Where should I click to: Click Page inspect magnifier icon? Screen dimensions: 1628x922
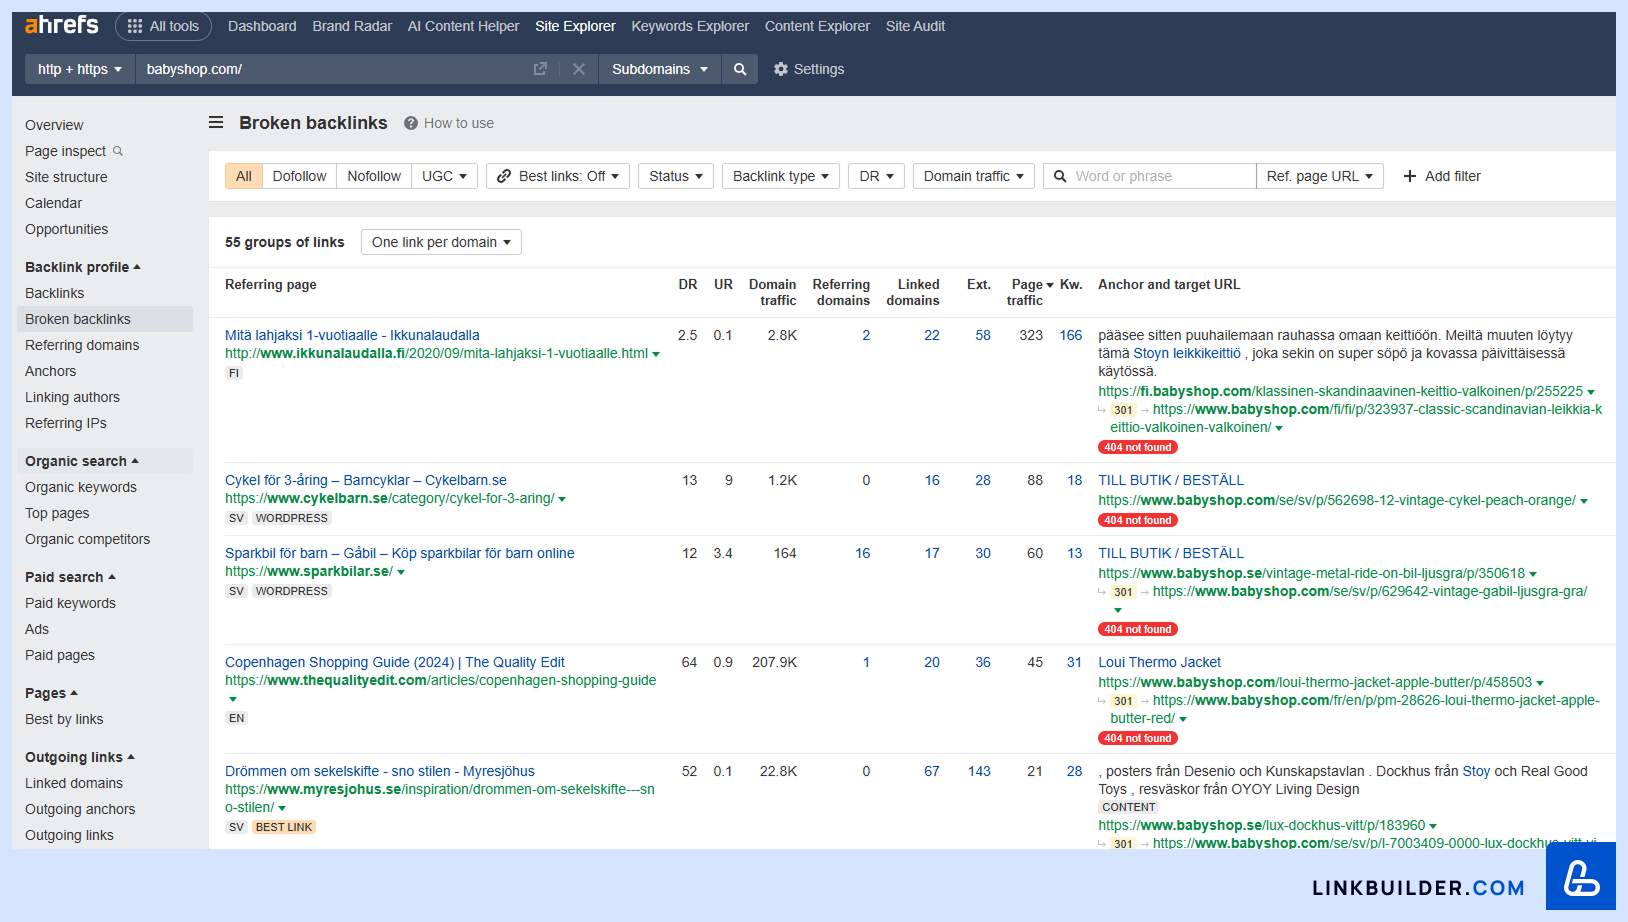tap(118, 151)
